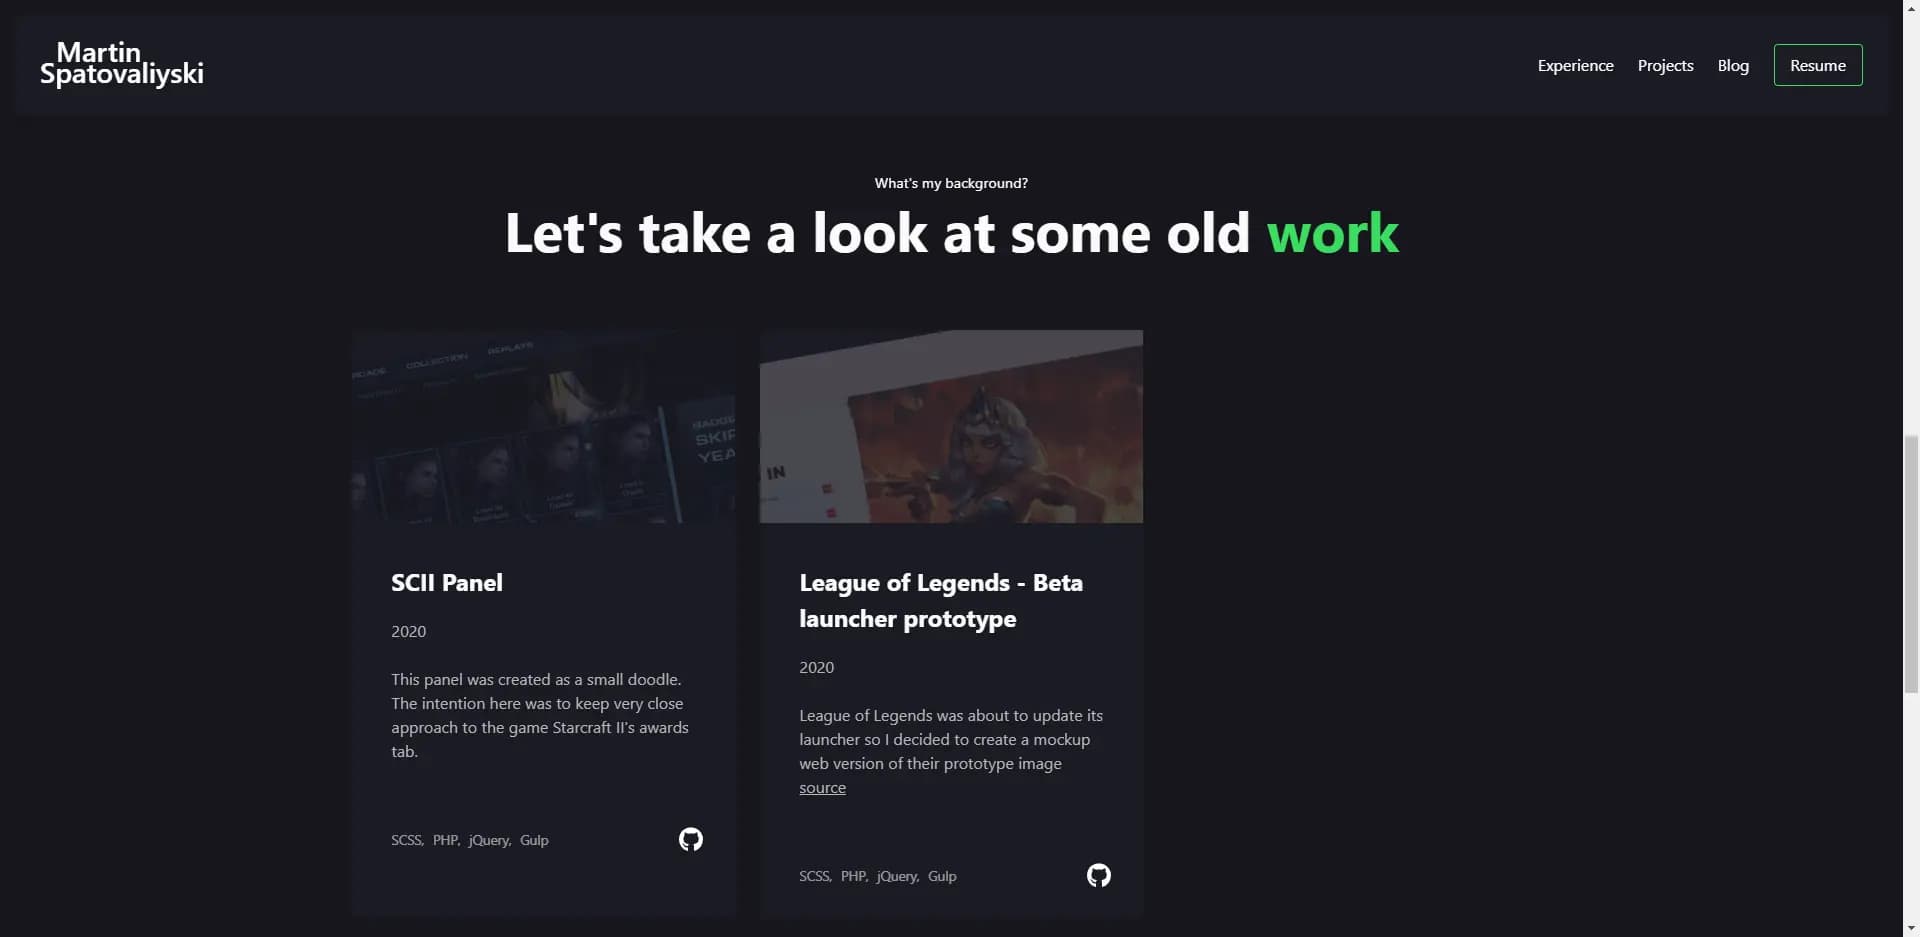
Task: Click the SCSS tag in SCII Panel card
Action: (x=407, y=840)
